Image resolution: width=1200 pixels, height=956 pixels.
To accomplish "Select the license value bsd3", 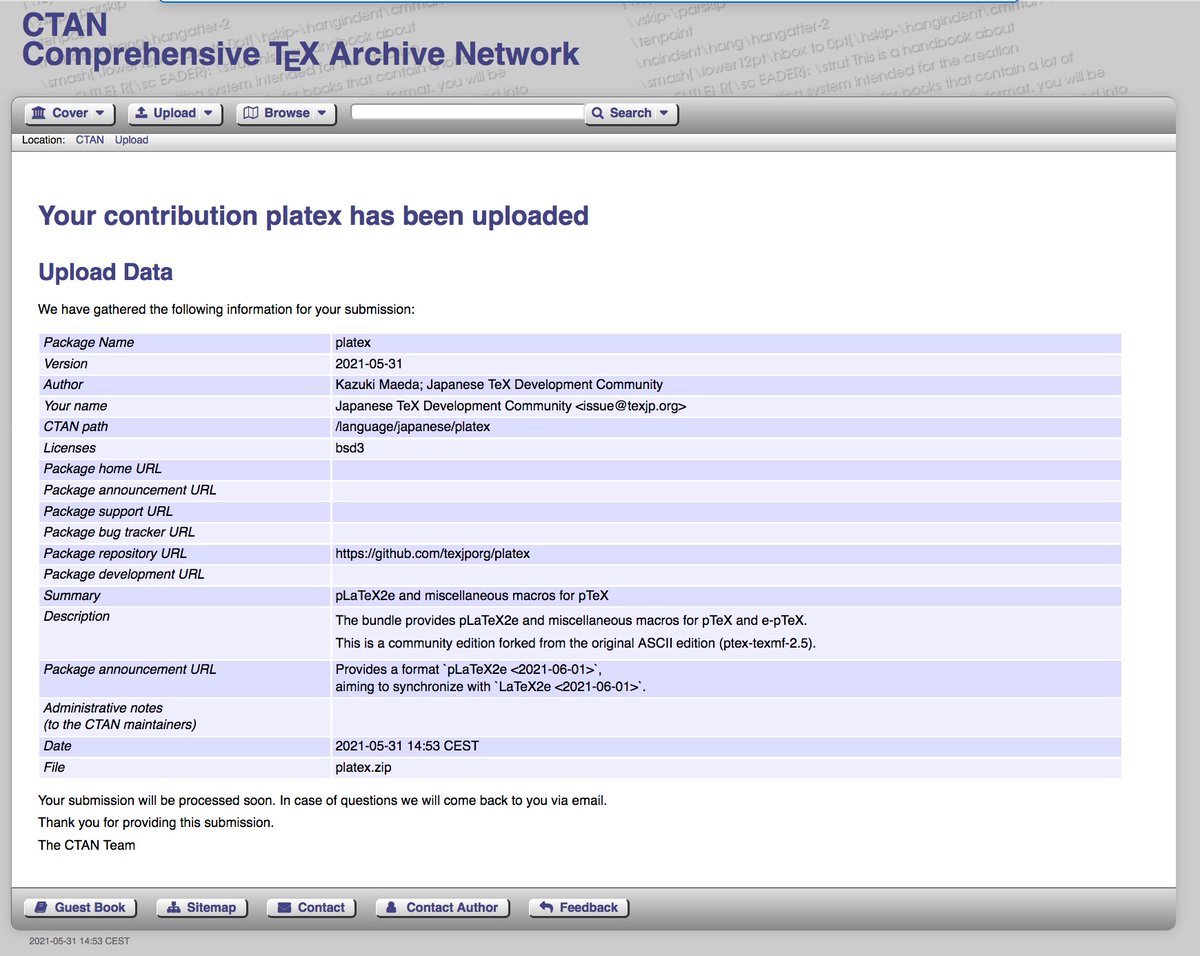I will [x=349, y=448].
